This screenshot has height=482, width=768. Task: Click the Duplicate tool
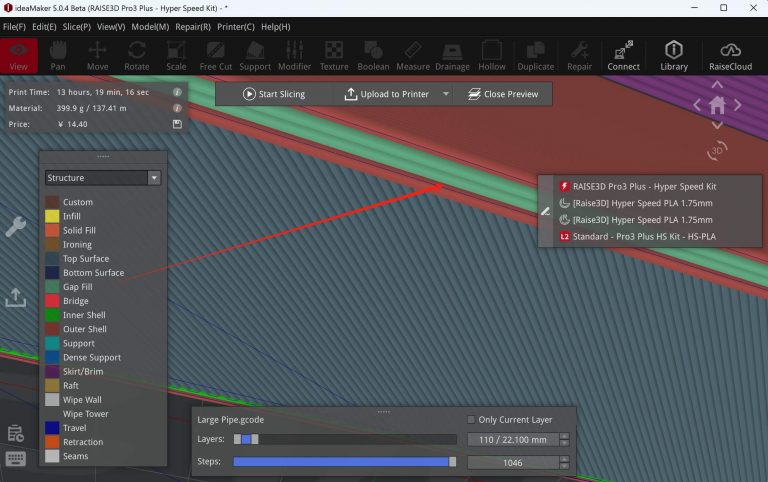(535, 56)
